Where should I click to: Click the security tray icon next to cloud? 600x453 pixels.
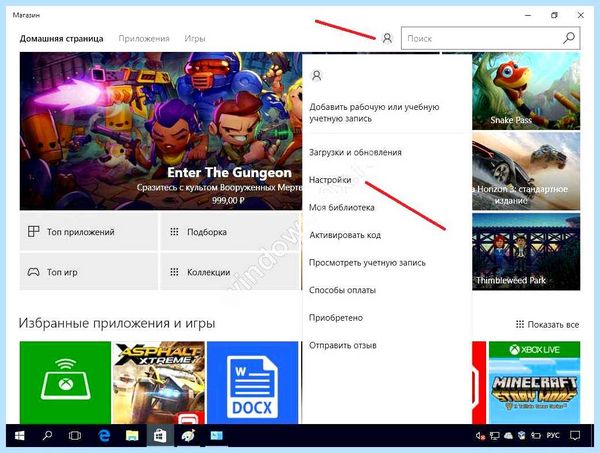(522, 435)
